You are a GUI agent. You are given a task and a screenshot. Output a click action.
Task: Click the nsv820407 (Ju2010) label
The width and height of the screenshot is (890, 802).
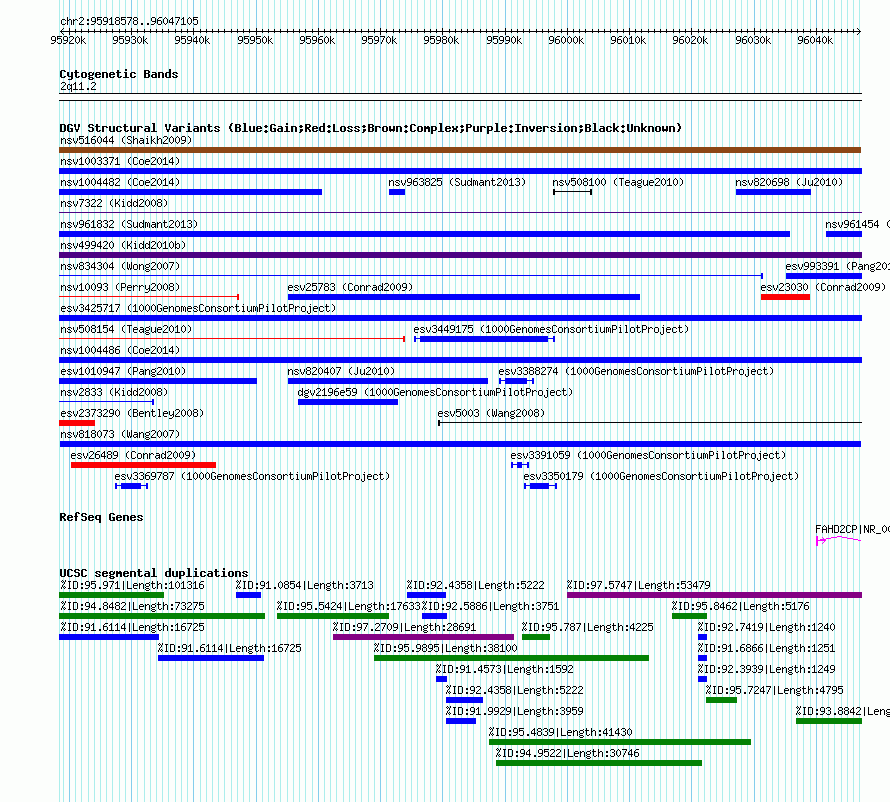click(x=341, y=371)
